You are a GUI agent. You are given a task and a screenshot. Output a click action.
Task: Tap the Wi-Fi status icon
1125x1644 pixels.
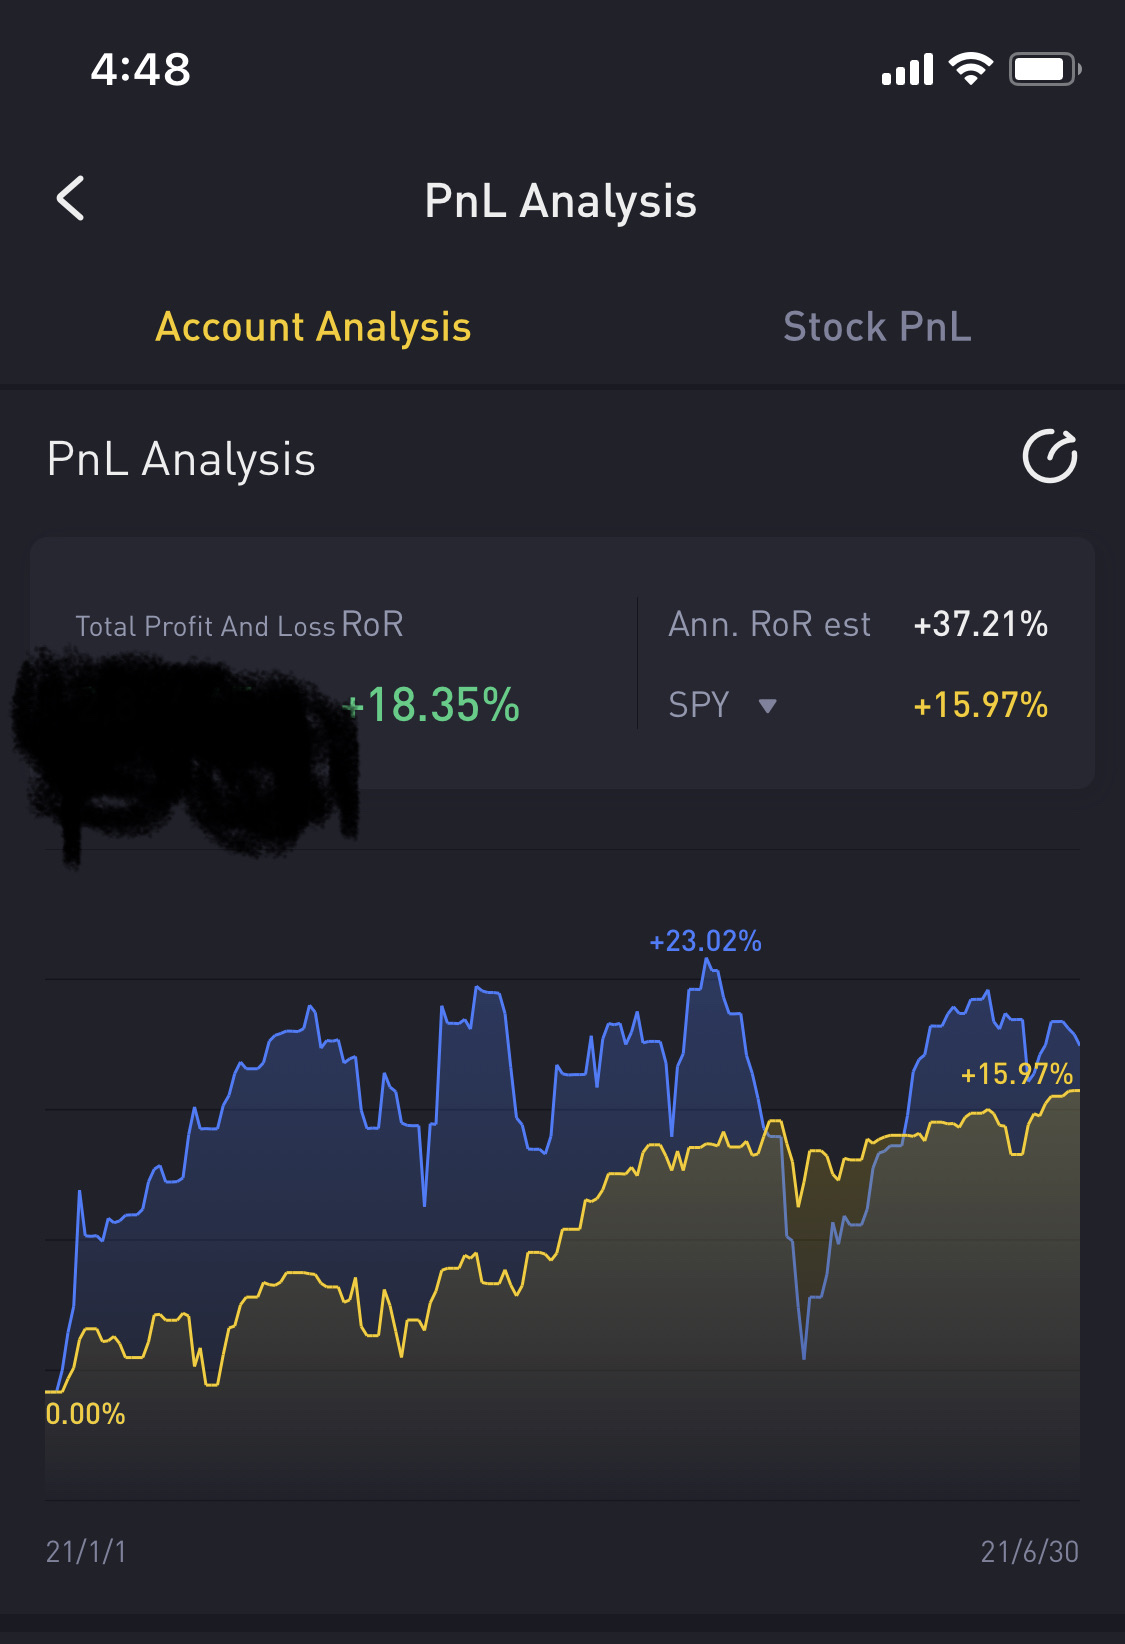(970, 68)
